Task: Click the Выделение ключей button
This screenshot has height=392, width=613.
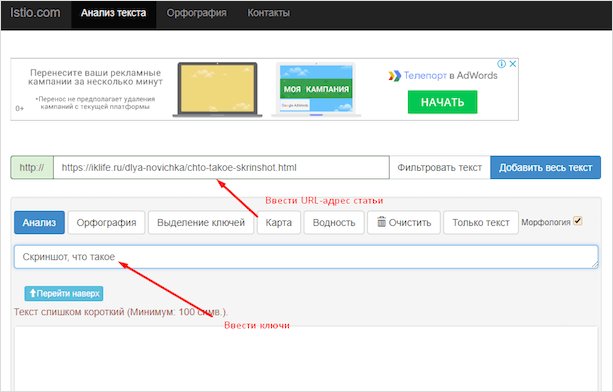Action: (x=201, y=223)
